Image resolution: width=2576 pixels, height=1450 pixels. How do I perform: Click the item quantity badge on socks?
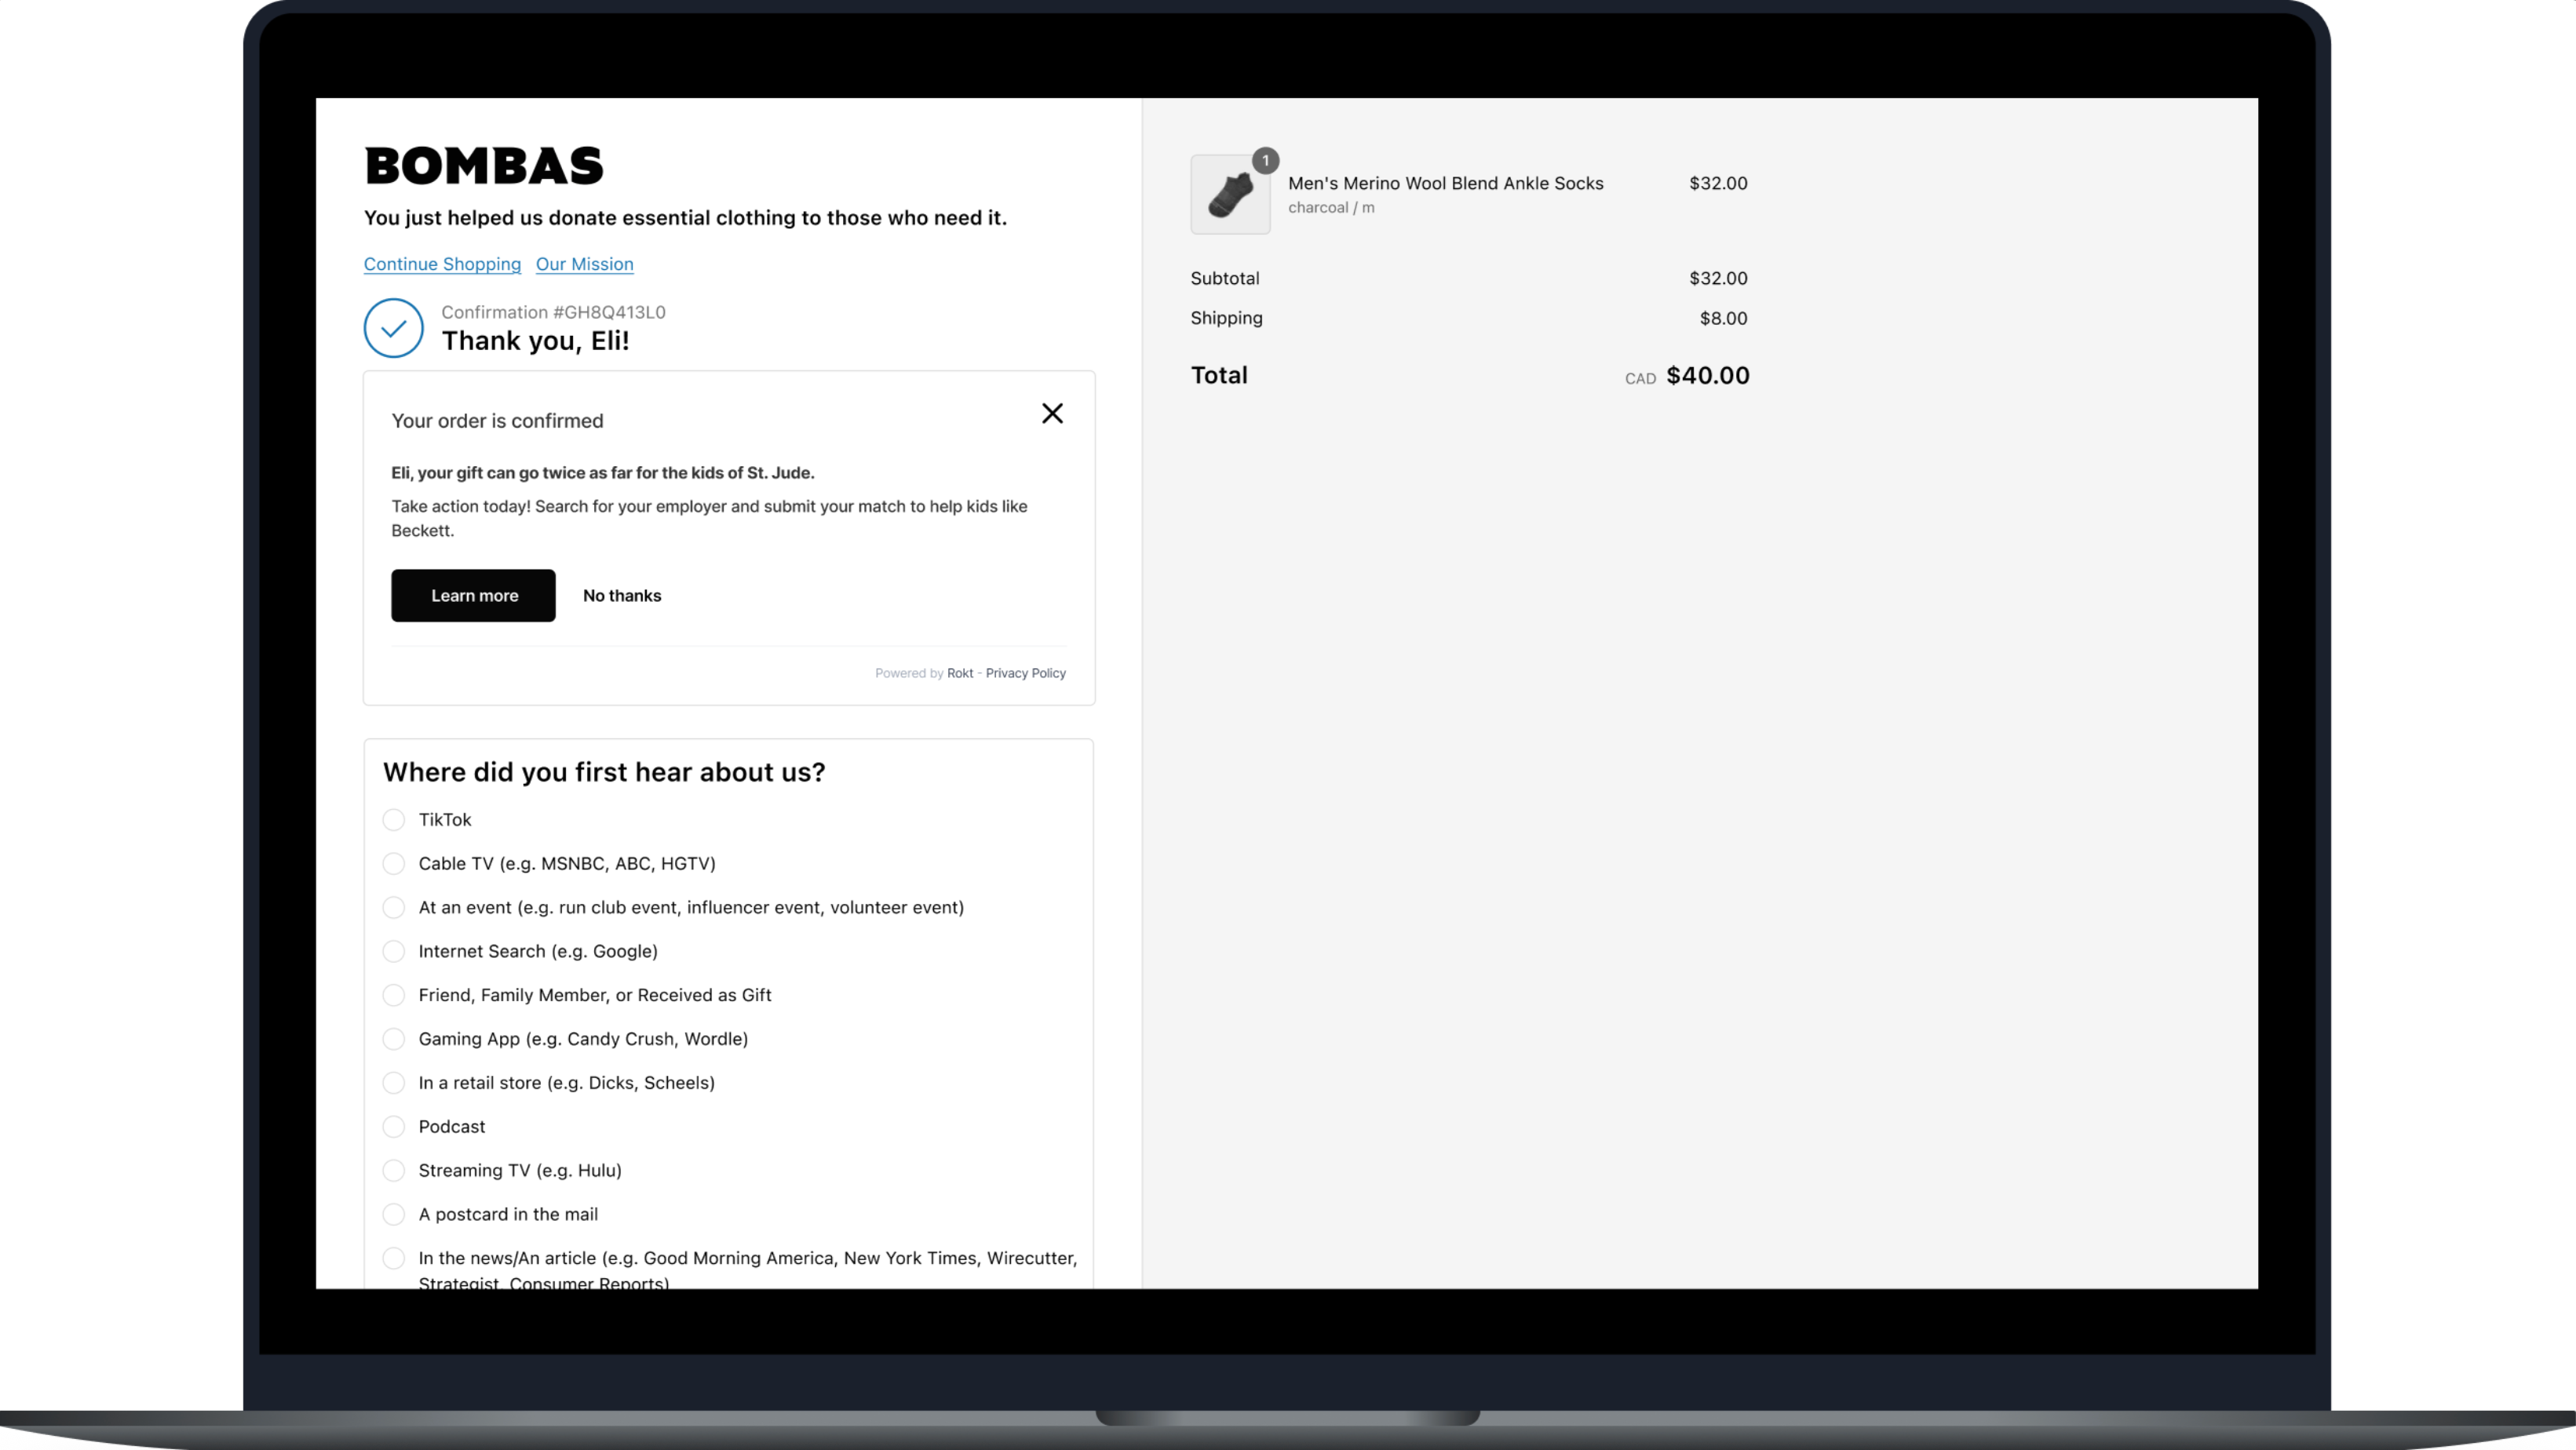tap(1265, 161)
